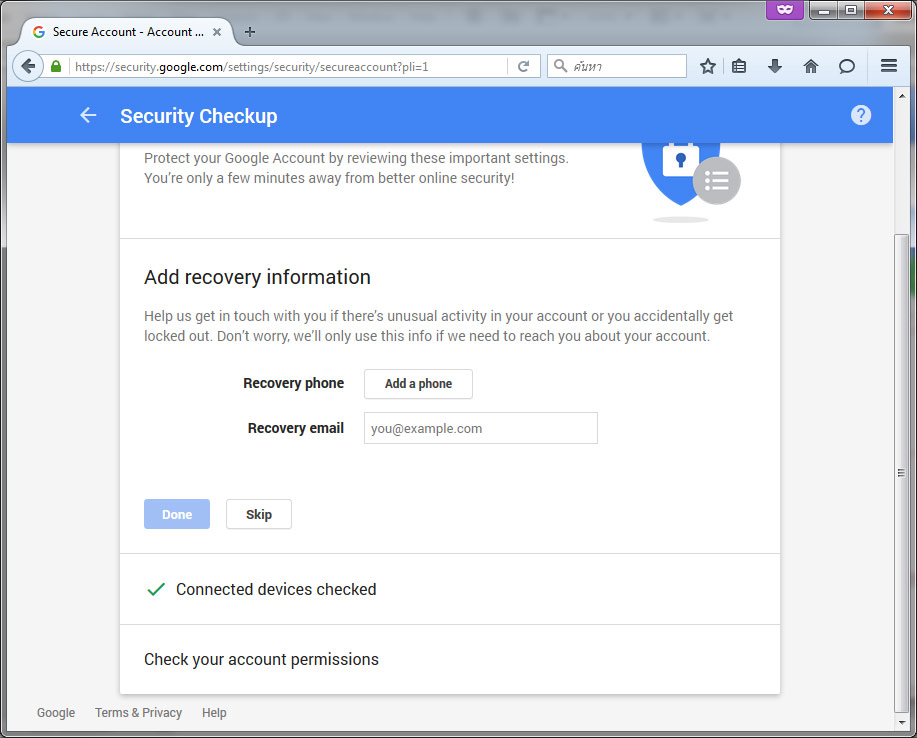Viewport: 917px width, 738px height.
Task: Click the Skip button
Action: point(259,515)
